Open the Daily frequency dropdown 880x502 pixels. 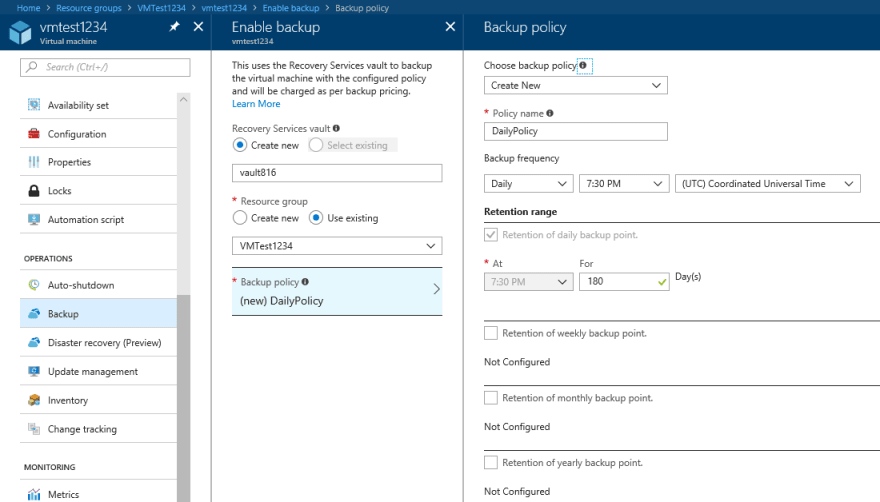click(x=528, y=184)
